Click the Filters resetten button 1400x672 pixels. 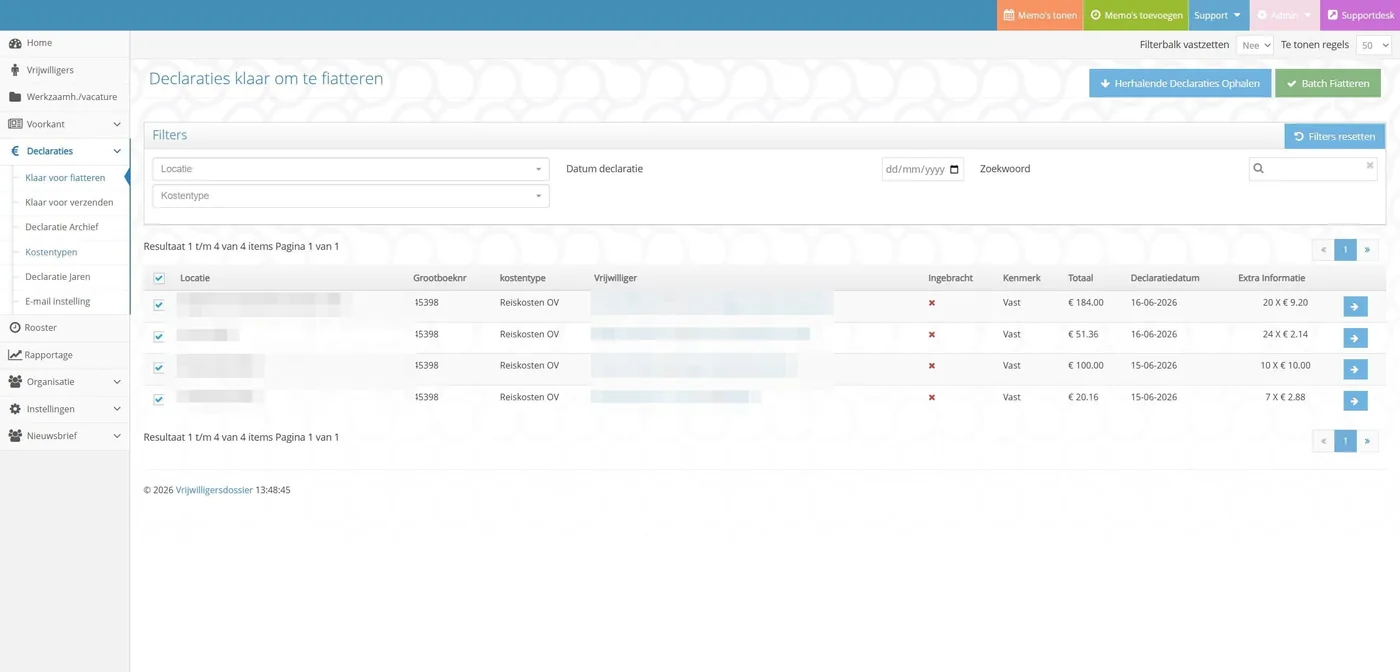tap(1335, 136)
